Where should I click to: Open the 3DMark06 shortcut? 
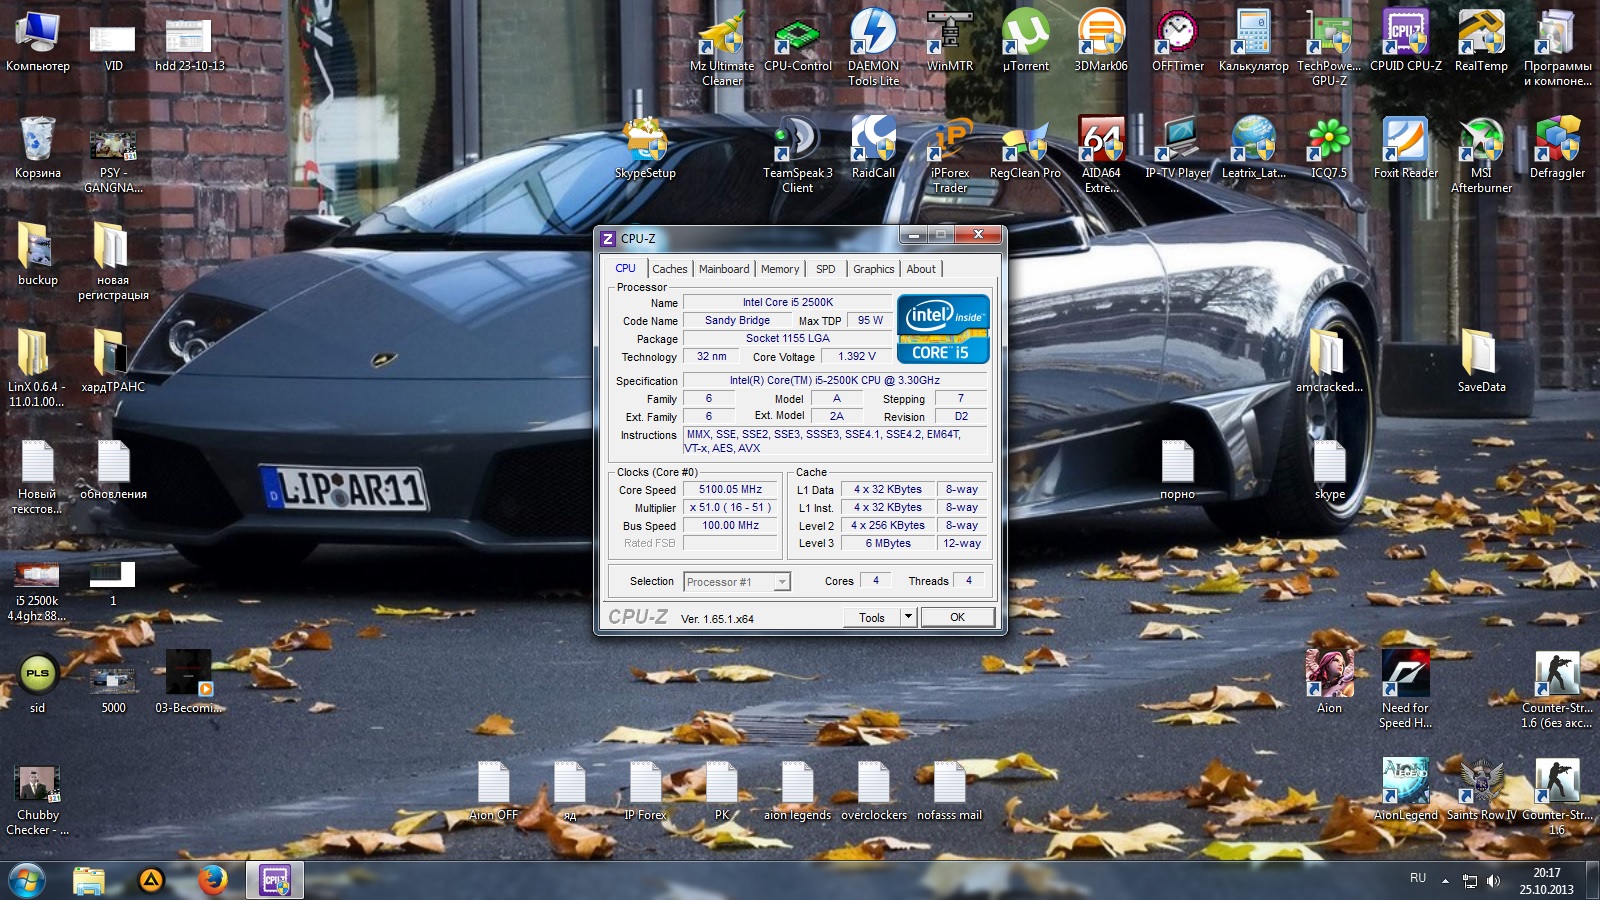[1101, 41]
